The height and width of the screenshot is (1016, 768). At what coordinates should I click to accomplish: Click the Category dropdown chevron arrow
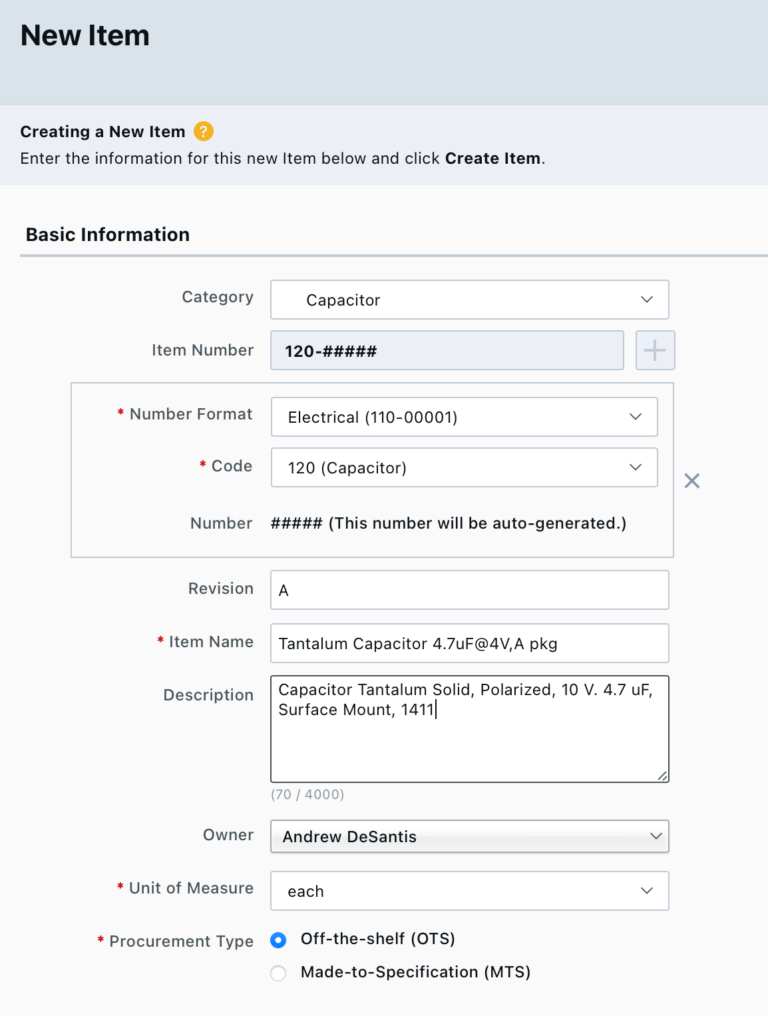coord(647,300)
